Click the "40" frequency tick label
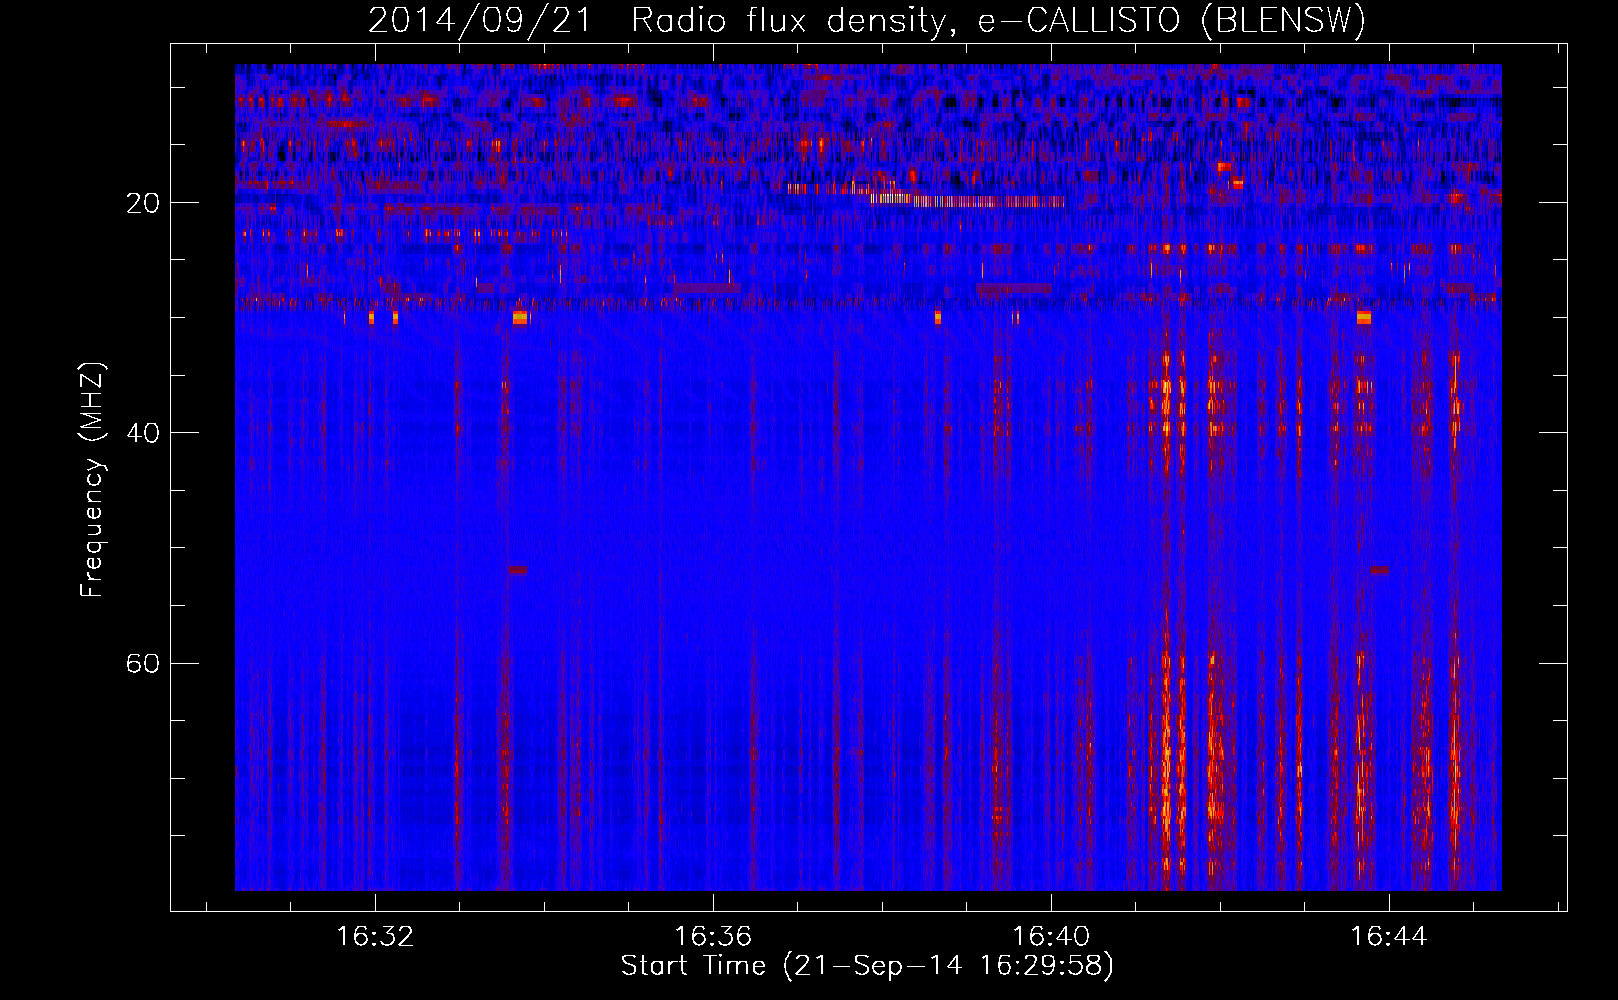Image resolution: width=1618 pixels, height=1000 pixels. coord(144,434)
